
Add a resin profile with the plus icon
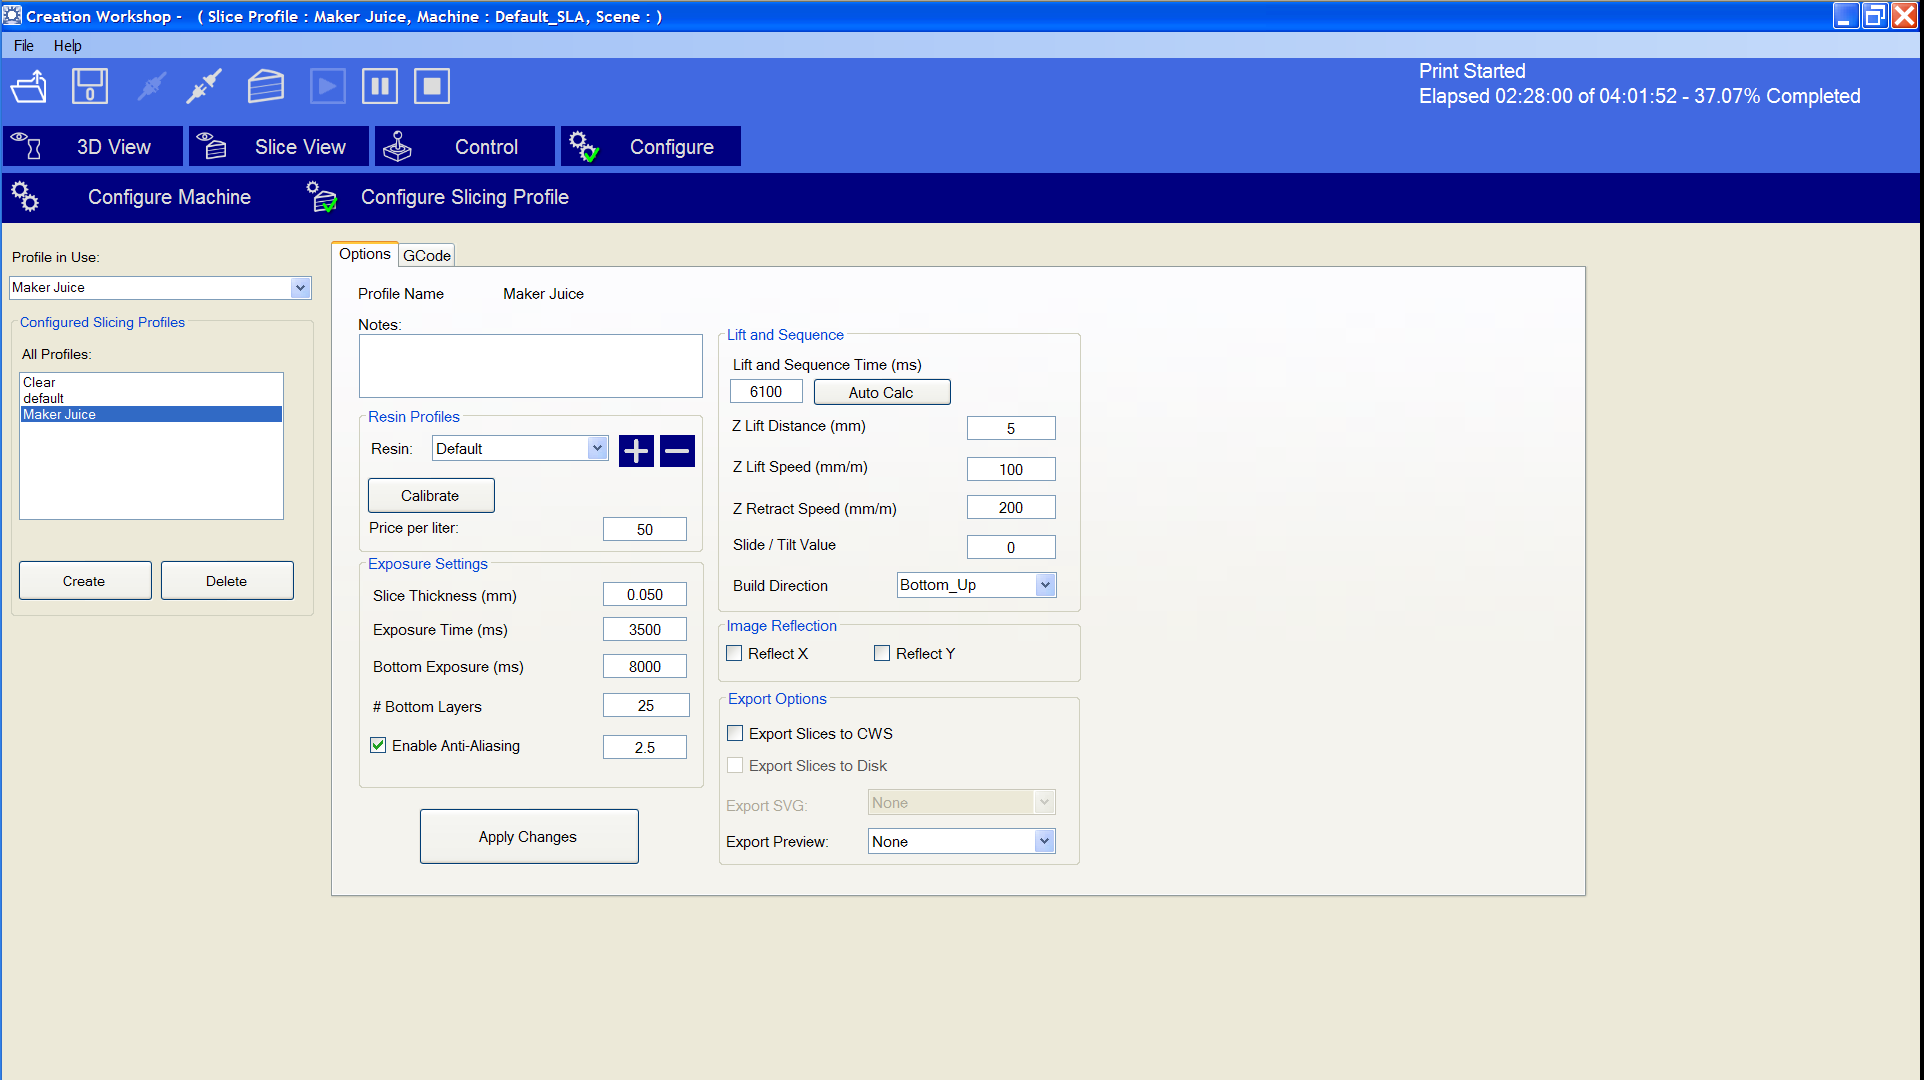tap(636, 451)
